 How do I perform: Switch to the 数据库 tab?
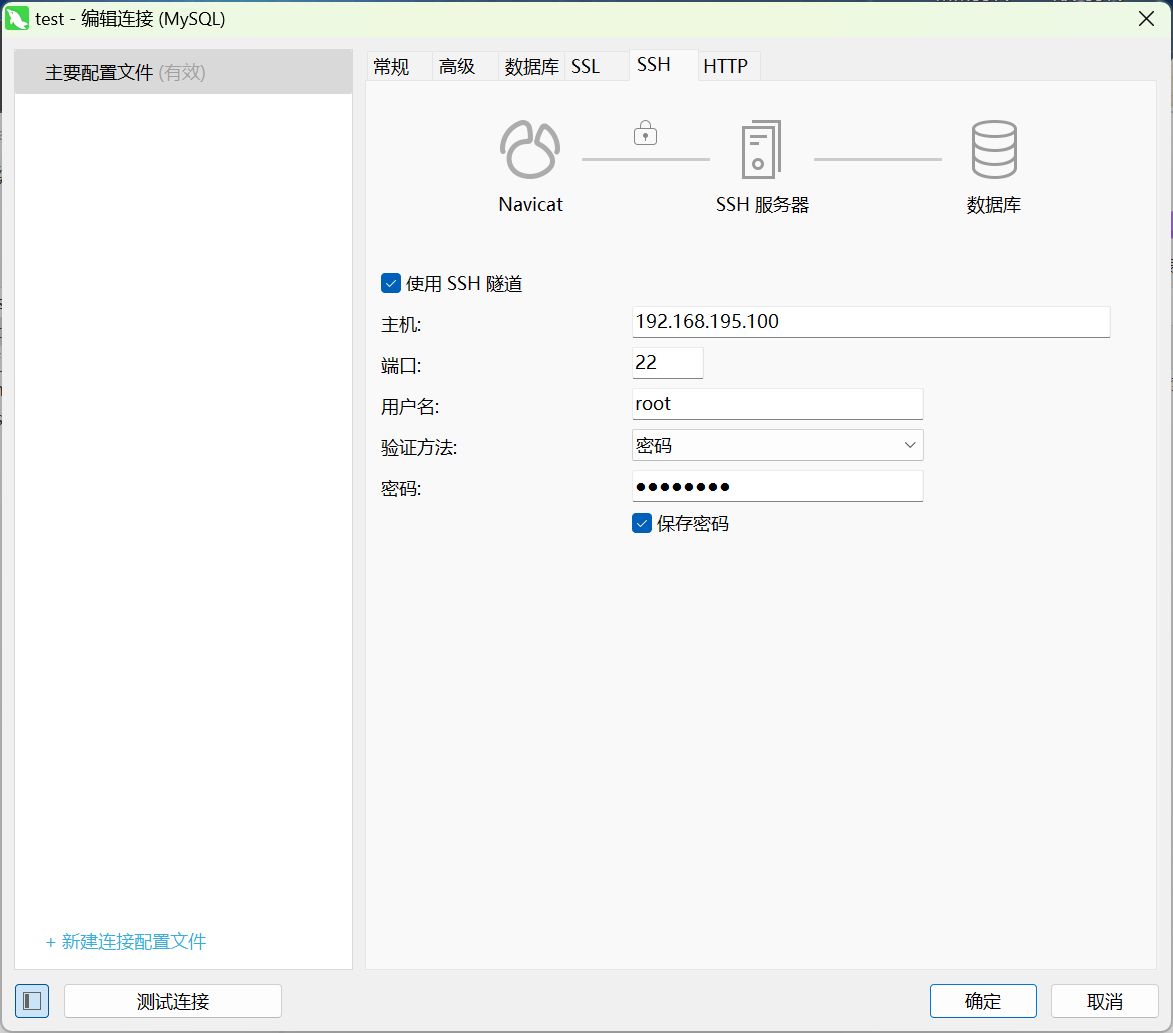coord(531,67)
